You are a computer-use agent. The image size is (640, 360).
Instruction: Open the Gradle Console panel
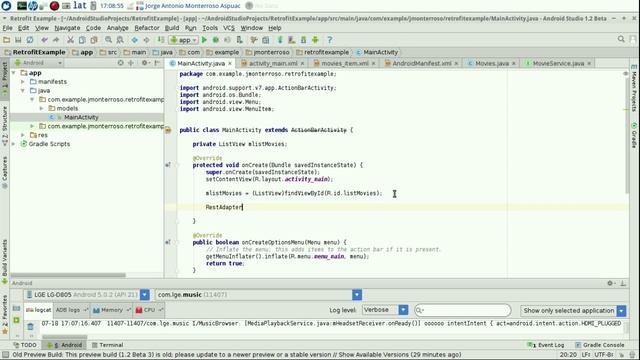(x=600, y=345)
